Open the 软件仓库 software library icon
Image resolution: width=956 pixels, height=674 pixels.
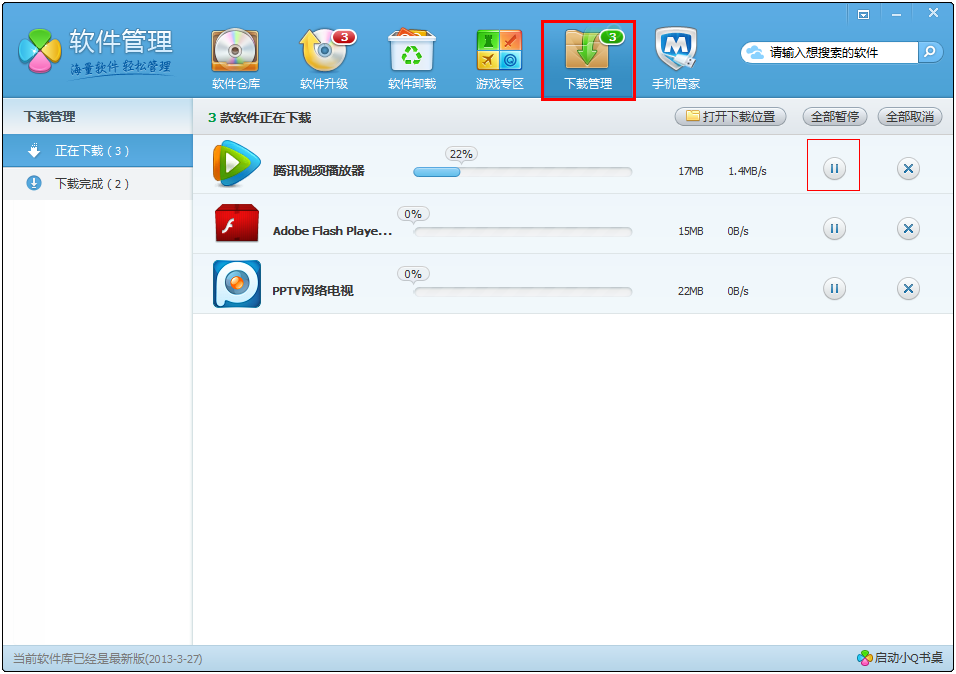pos(235,52)
